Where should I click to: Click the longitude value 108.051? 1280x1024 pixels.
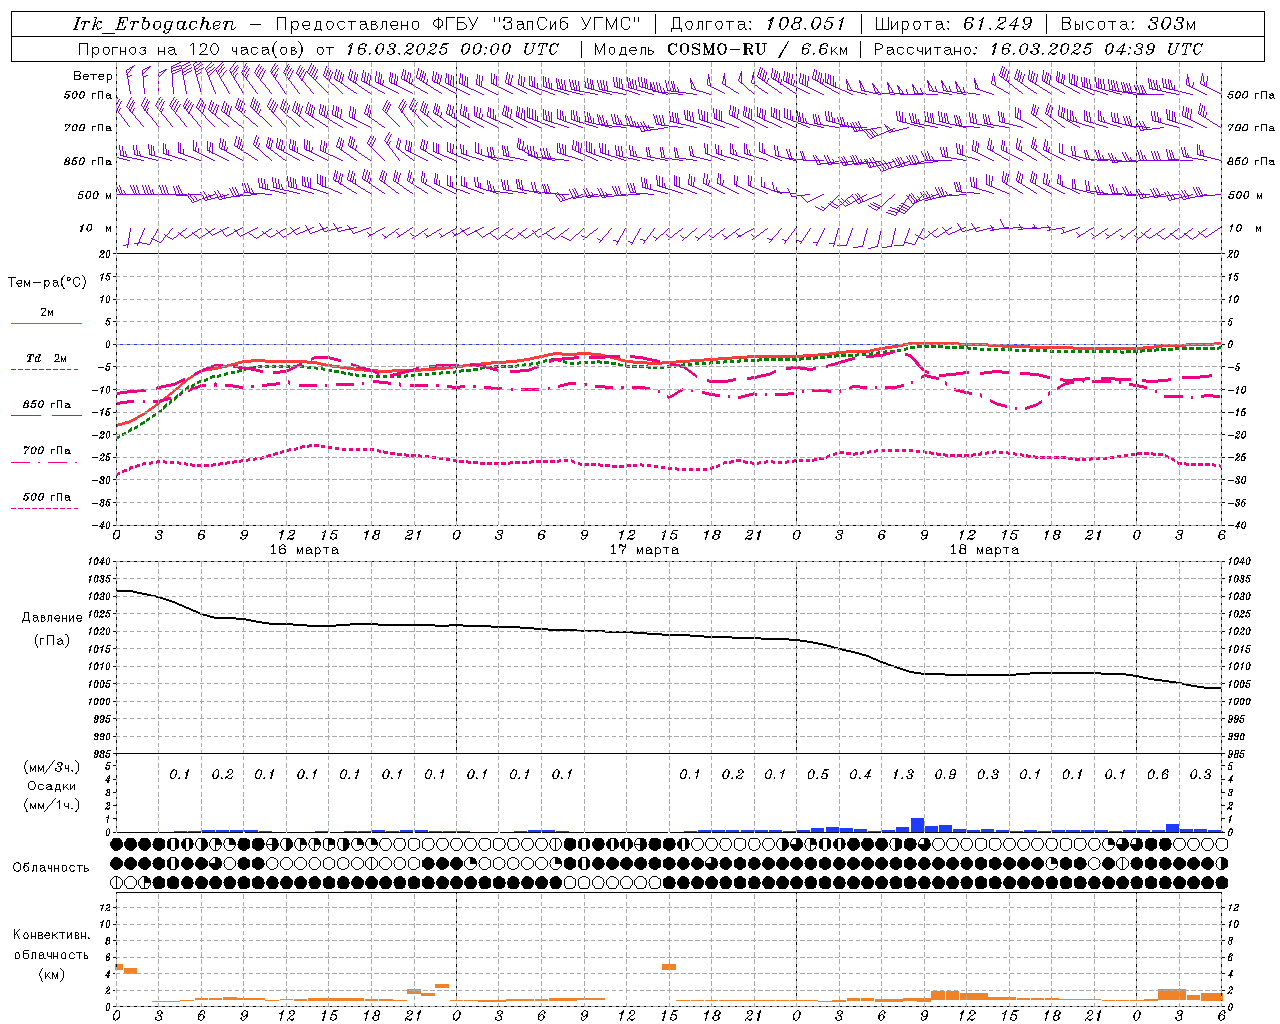click(806, 24)
